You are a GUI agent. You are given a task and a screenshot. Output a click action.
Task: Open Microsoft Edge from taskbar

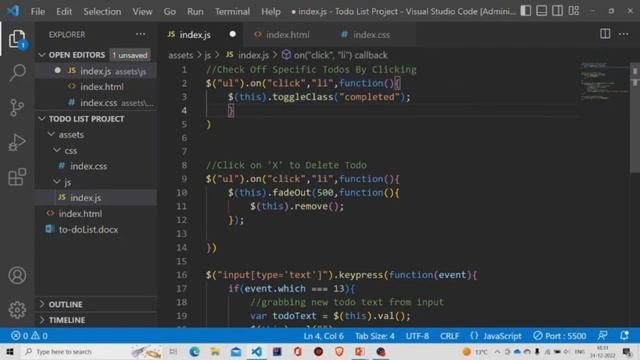pyautogui.click(x=194, y=351)
